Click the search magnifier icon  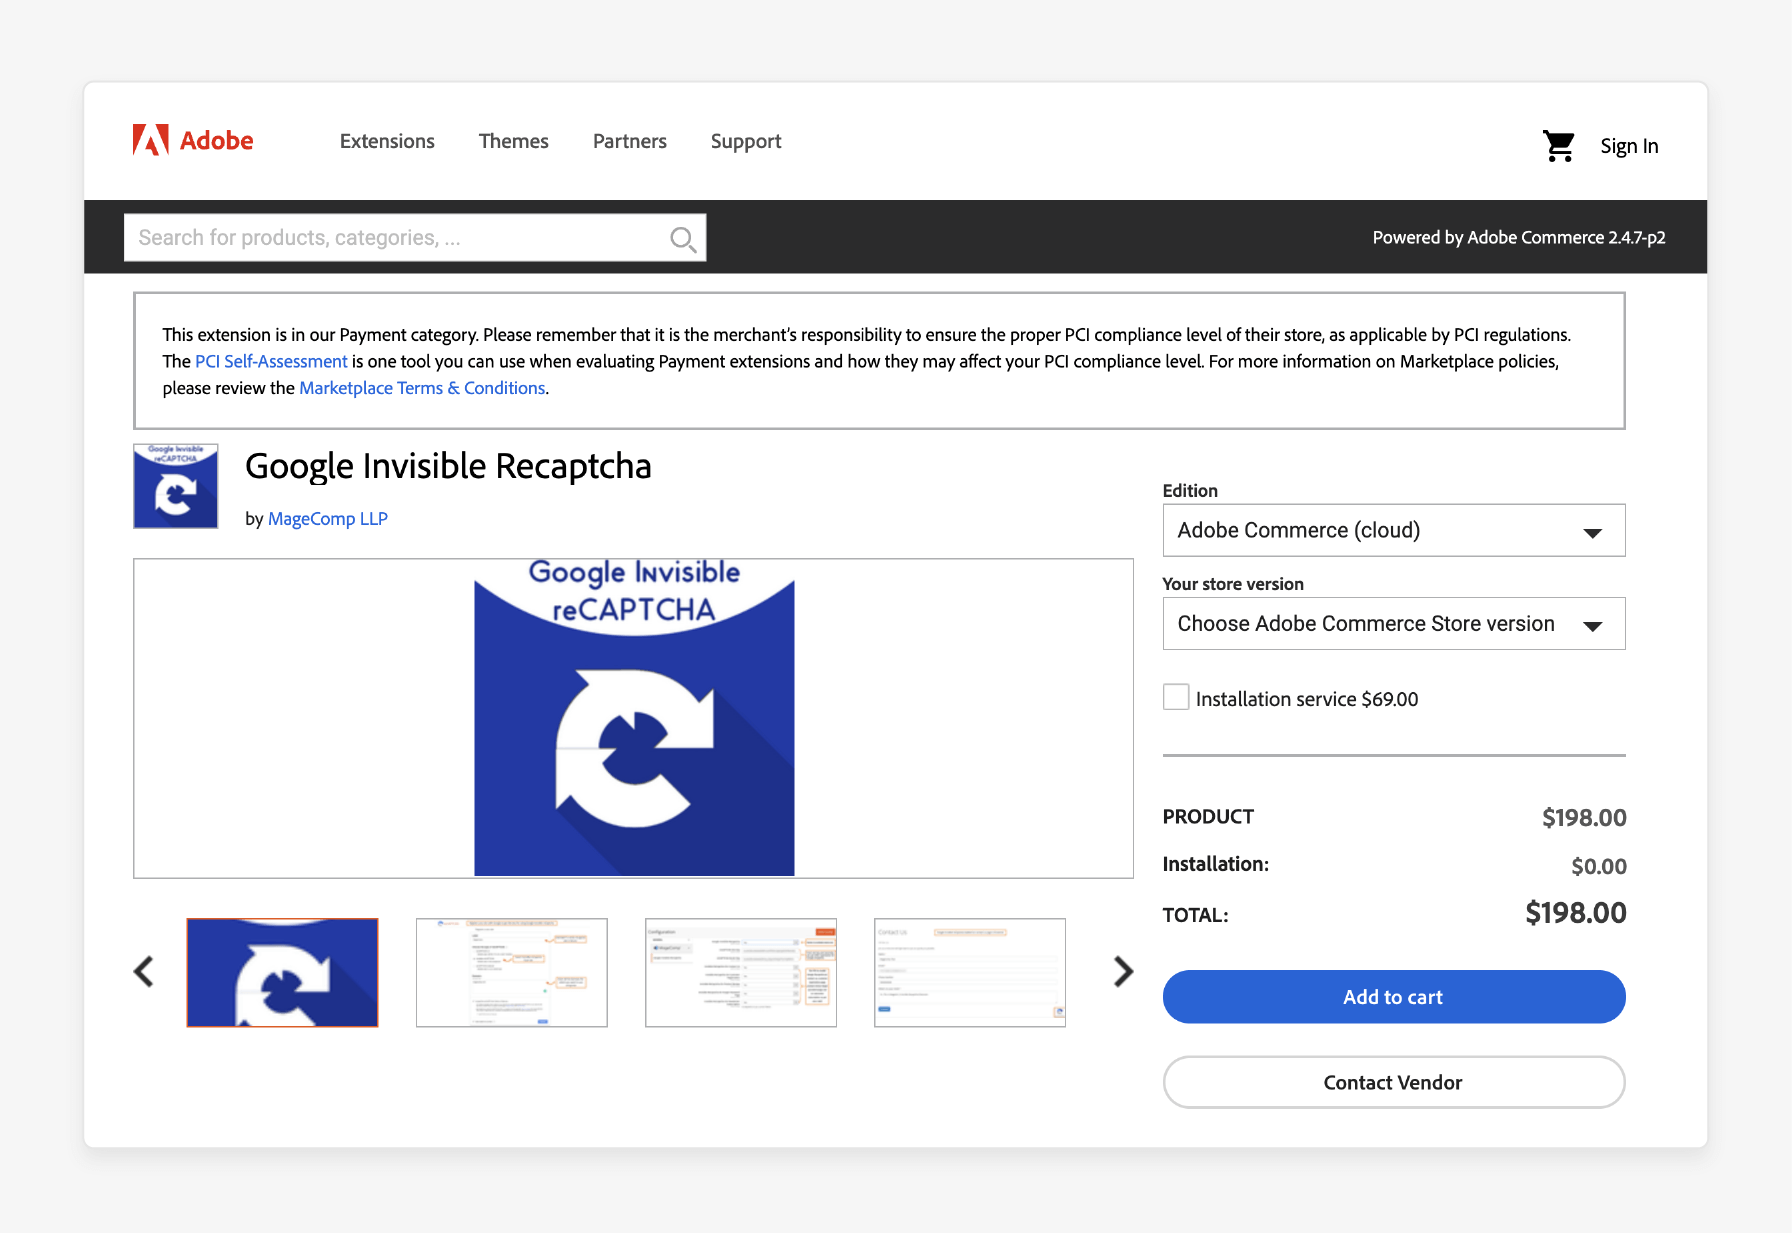(x=683, y=239)
